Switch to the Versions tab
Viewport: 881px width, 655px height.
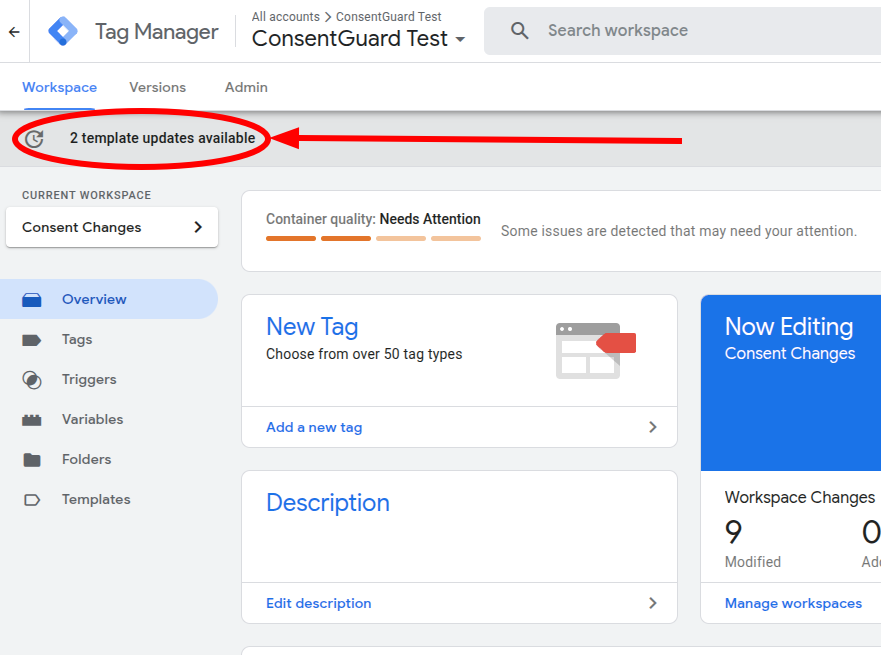coord(157,87)
